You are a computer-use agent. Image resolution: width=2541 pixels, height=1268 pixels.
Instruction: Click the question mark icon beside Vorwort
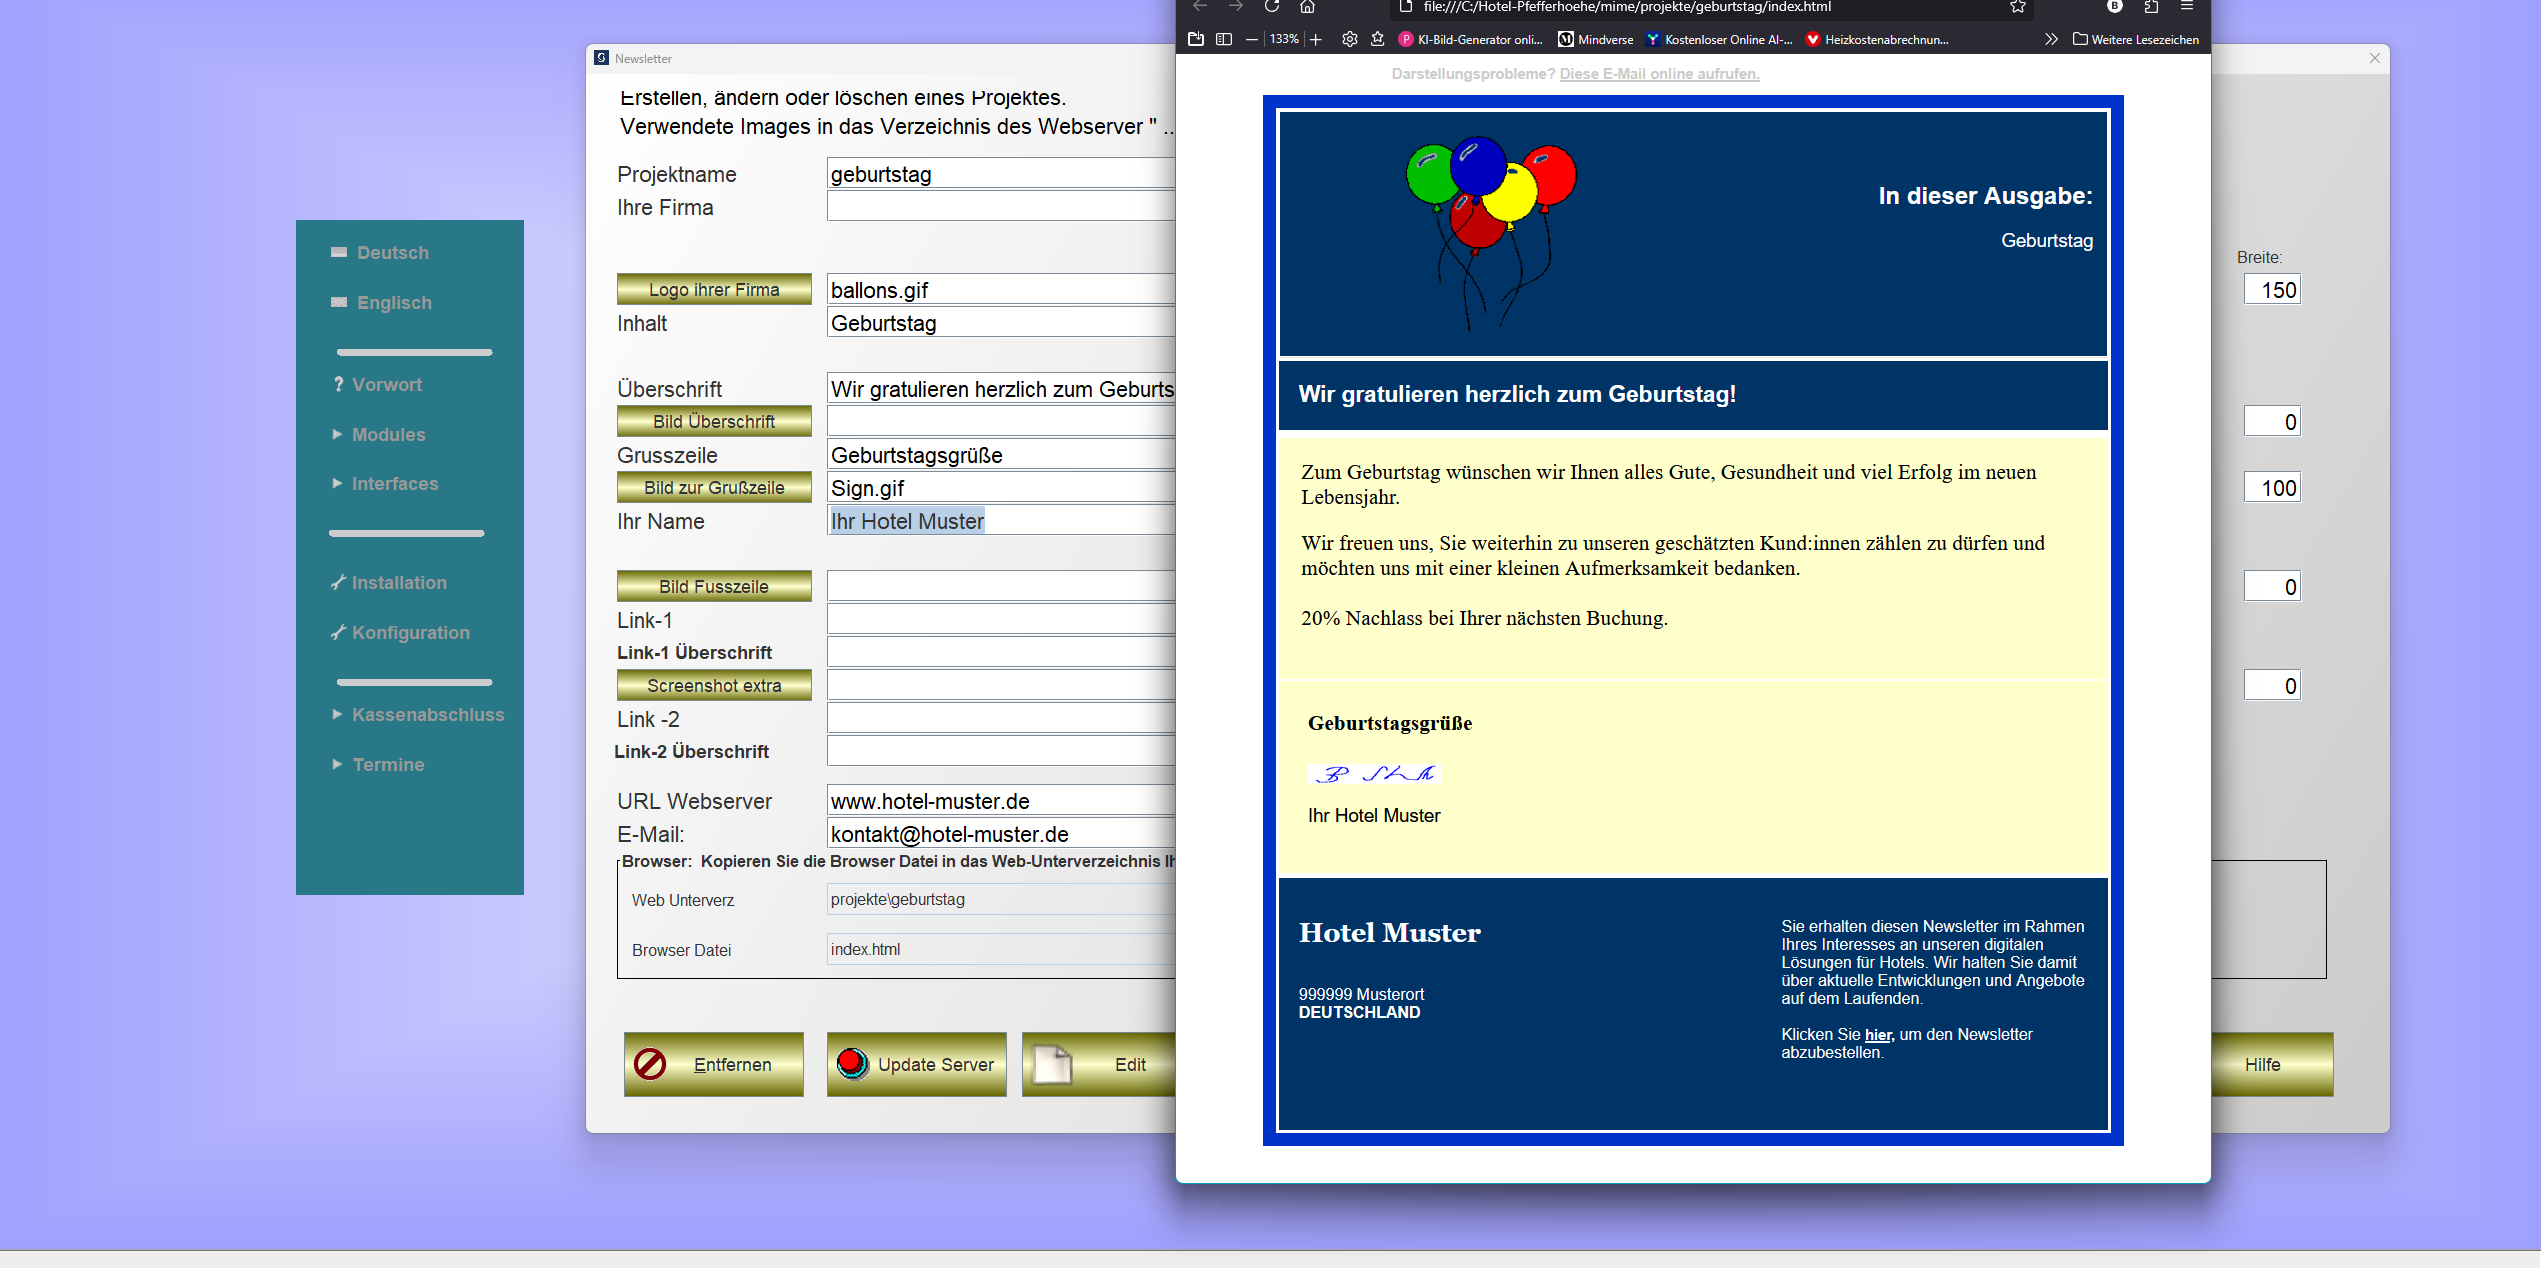click(337, 384)
